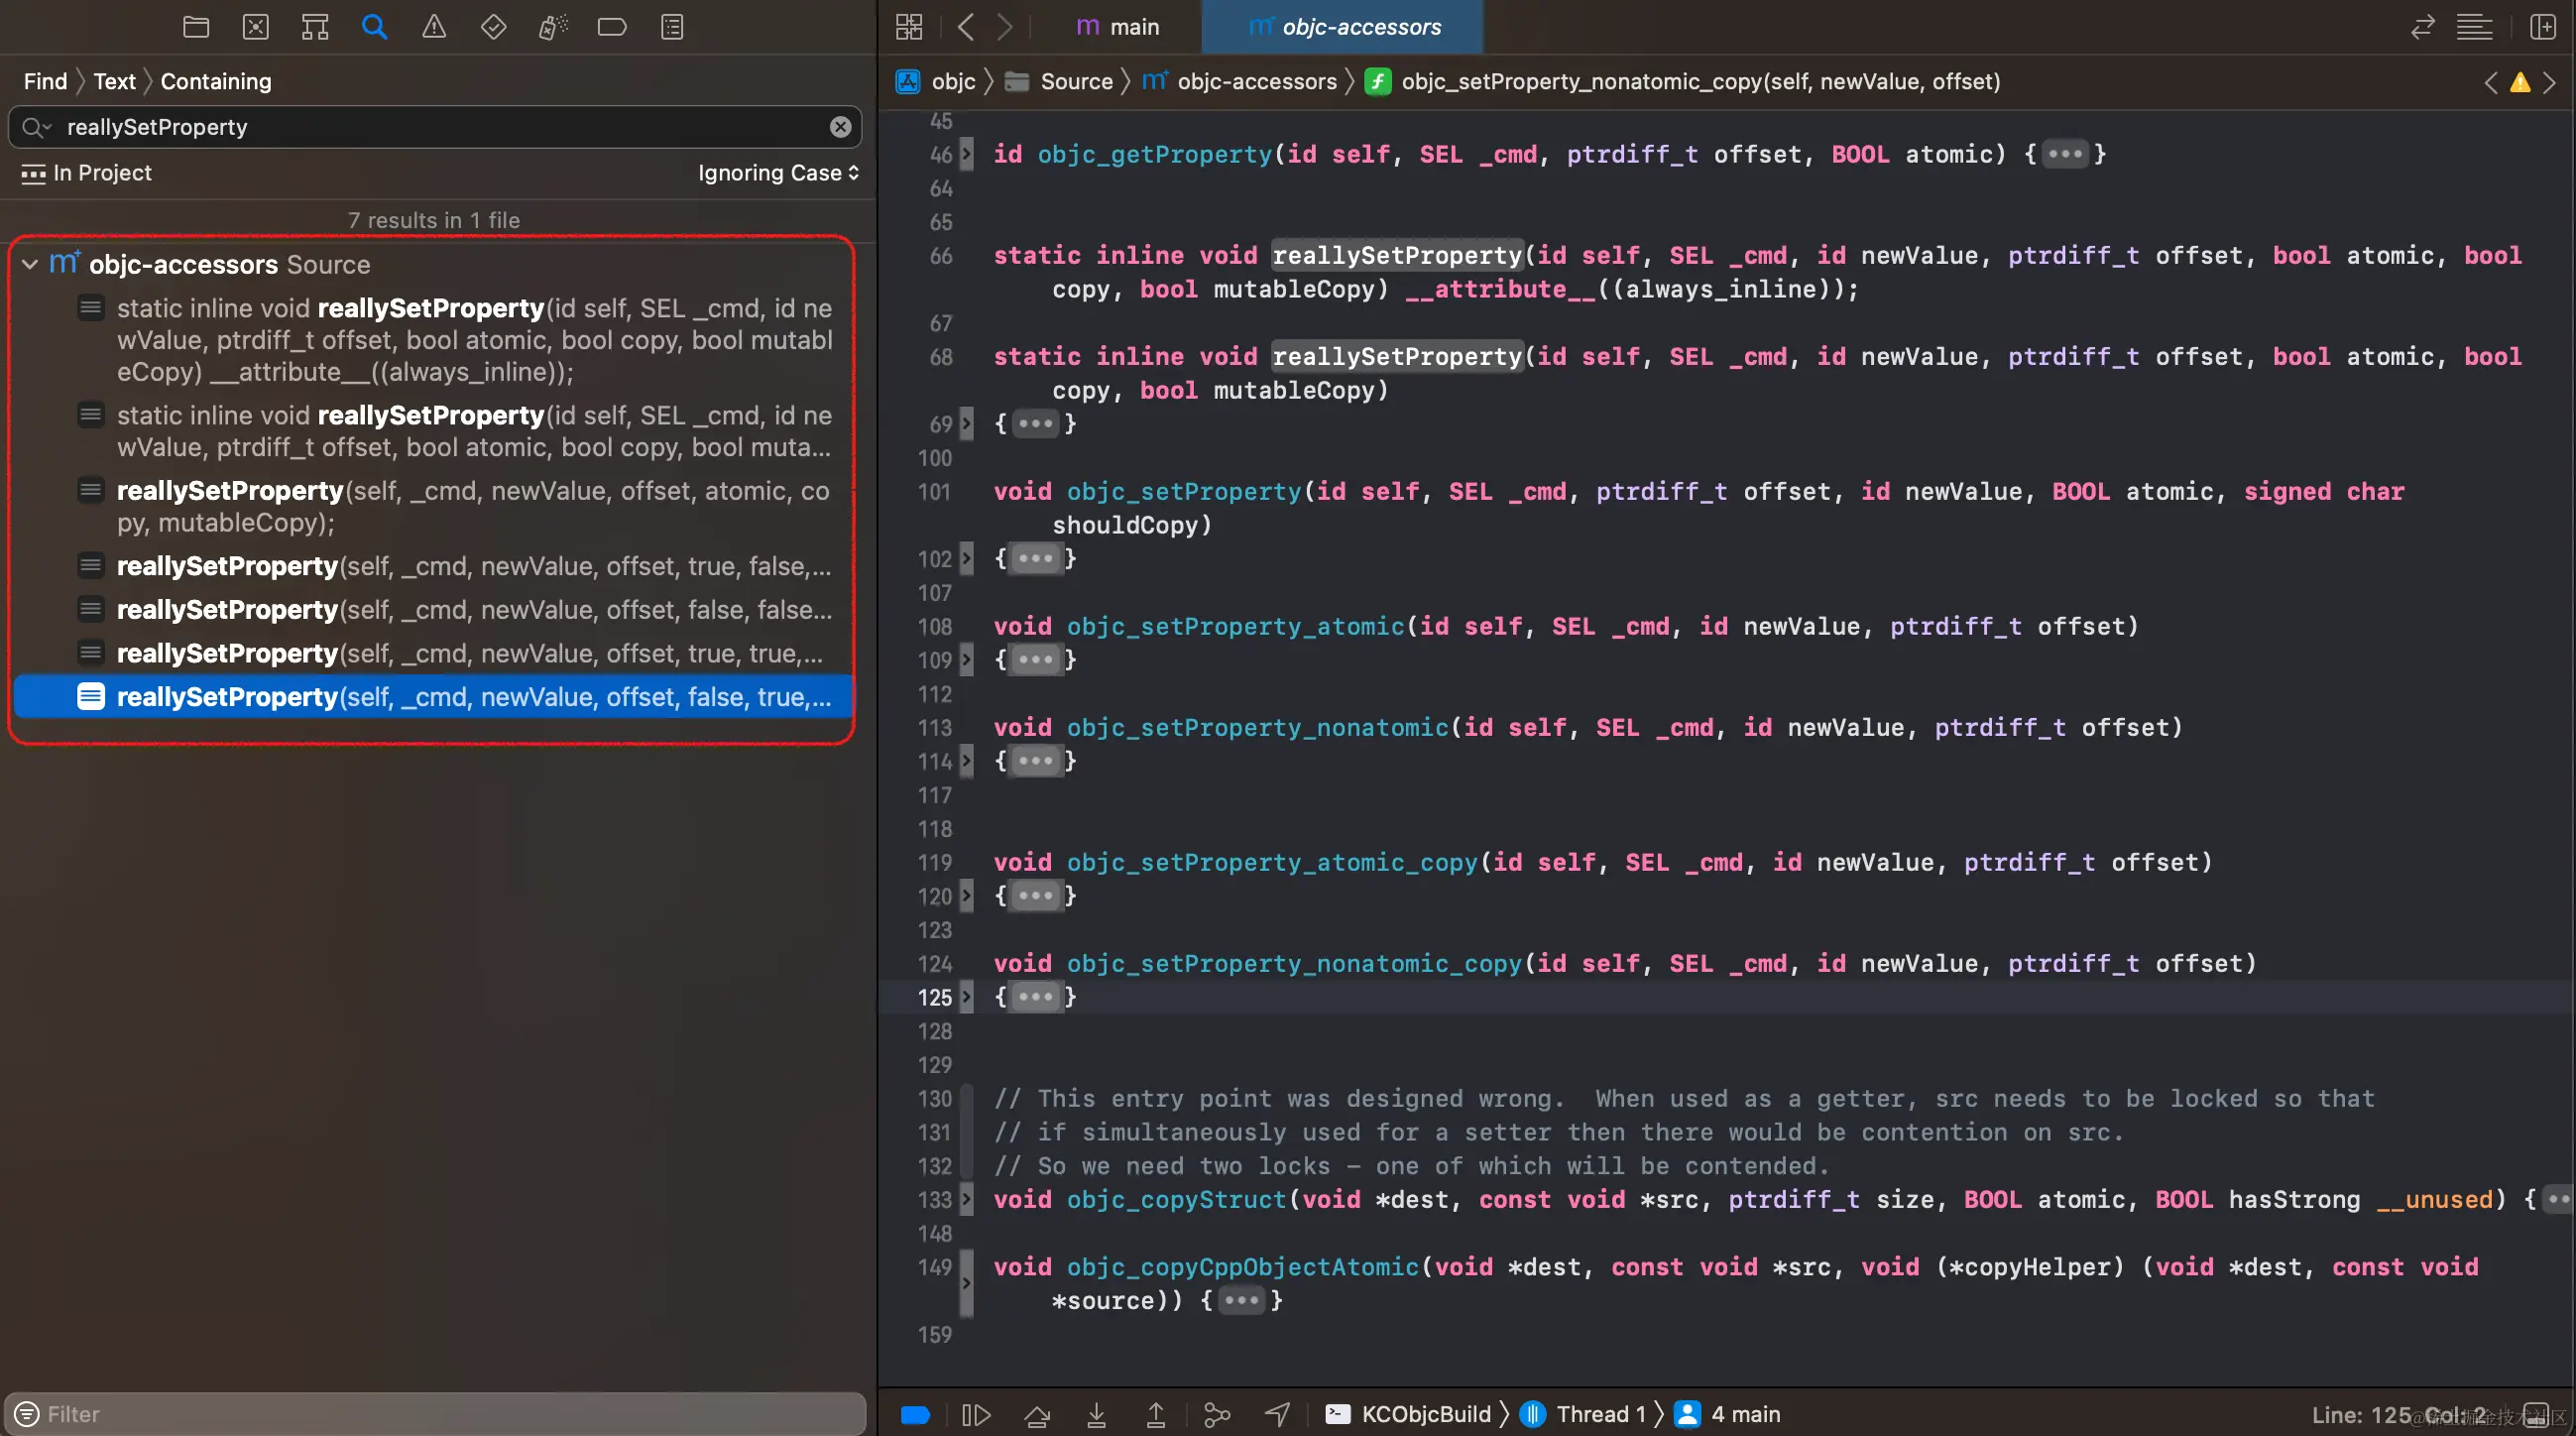Click the yellow warning issue indicator
The width and height of the screenshot is (2576, 1436).
[x=2520, y=82]
